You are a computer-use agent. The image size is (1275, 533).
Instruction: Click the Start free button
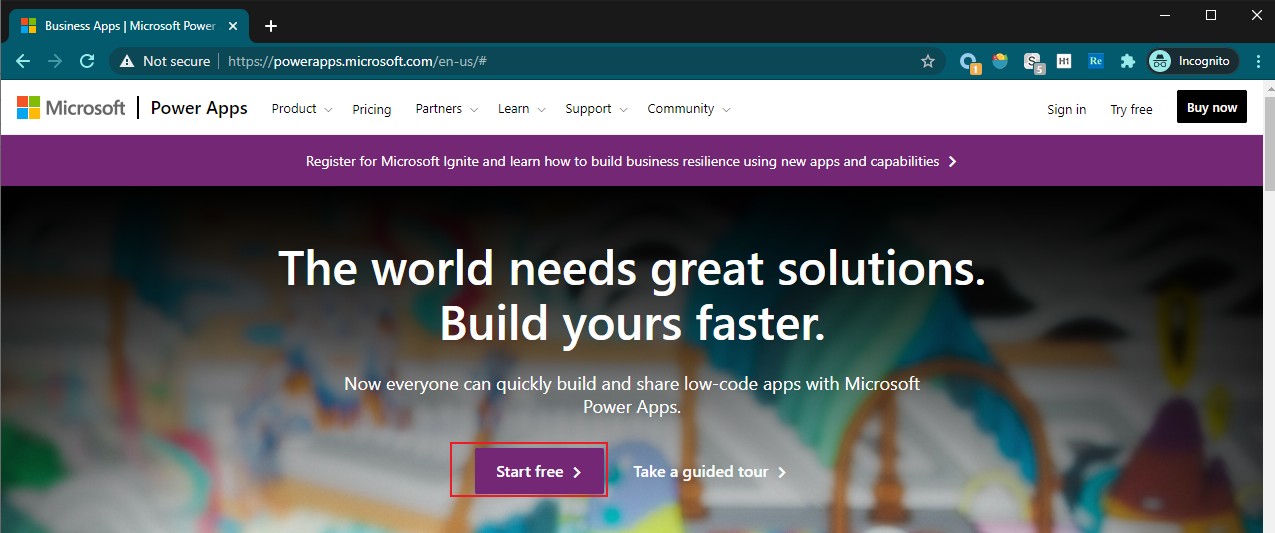(x=539, y=471)
